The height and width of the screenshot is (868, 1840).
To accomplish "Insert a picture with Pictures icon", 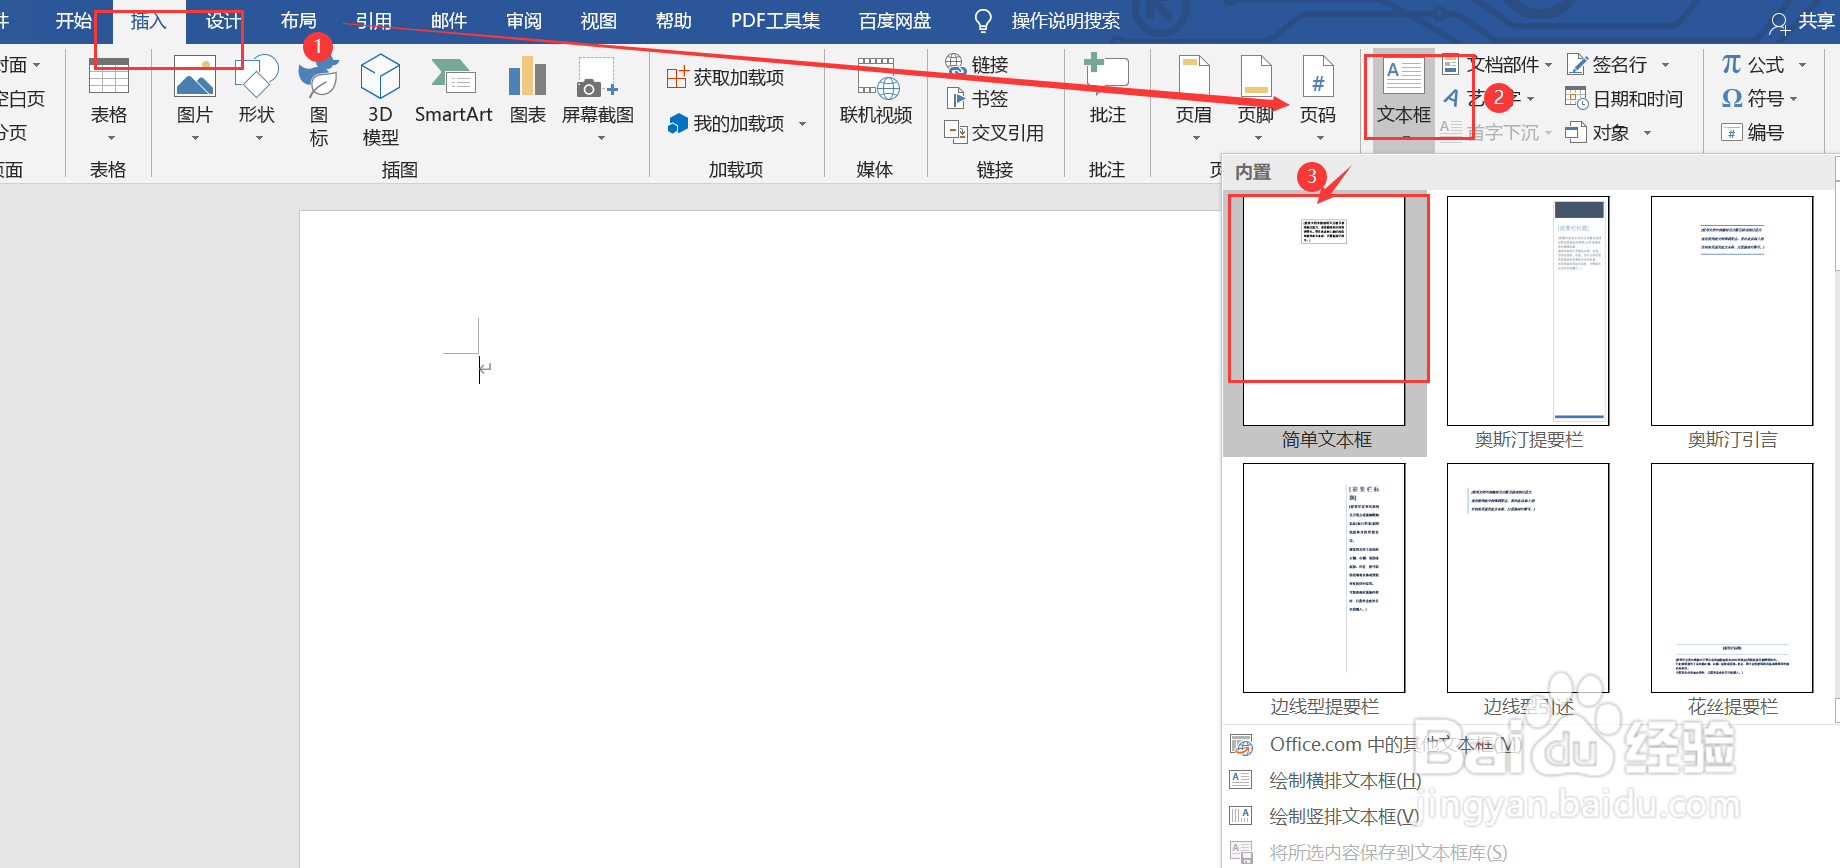I will (x=195, y=100).
